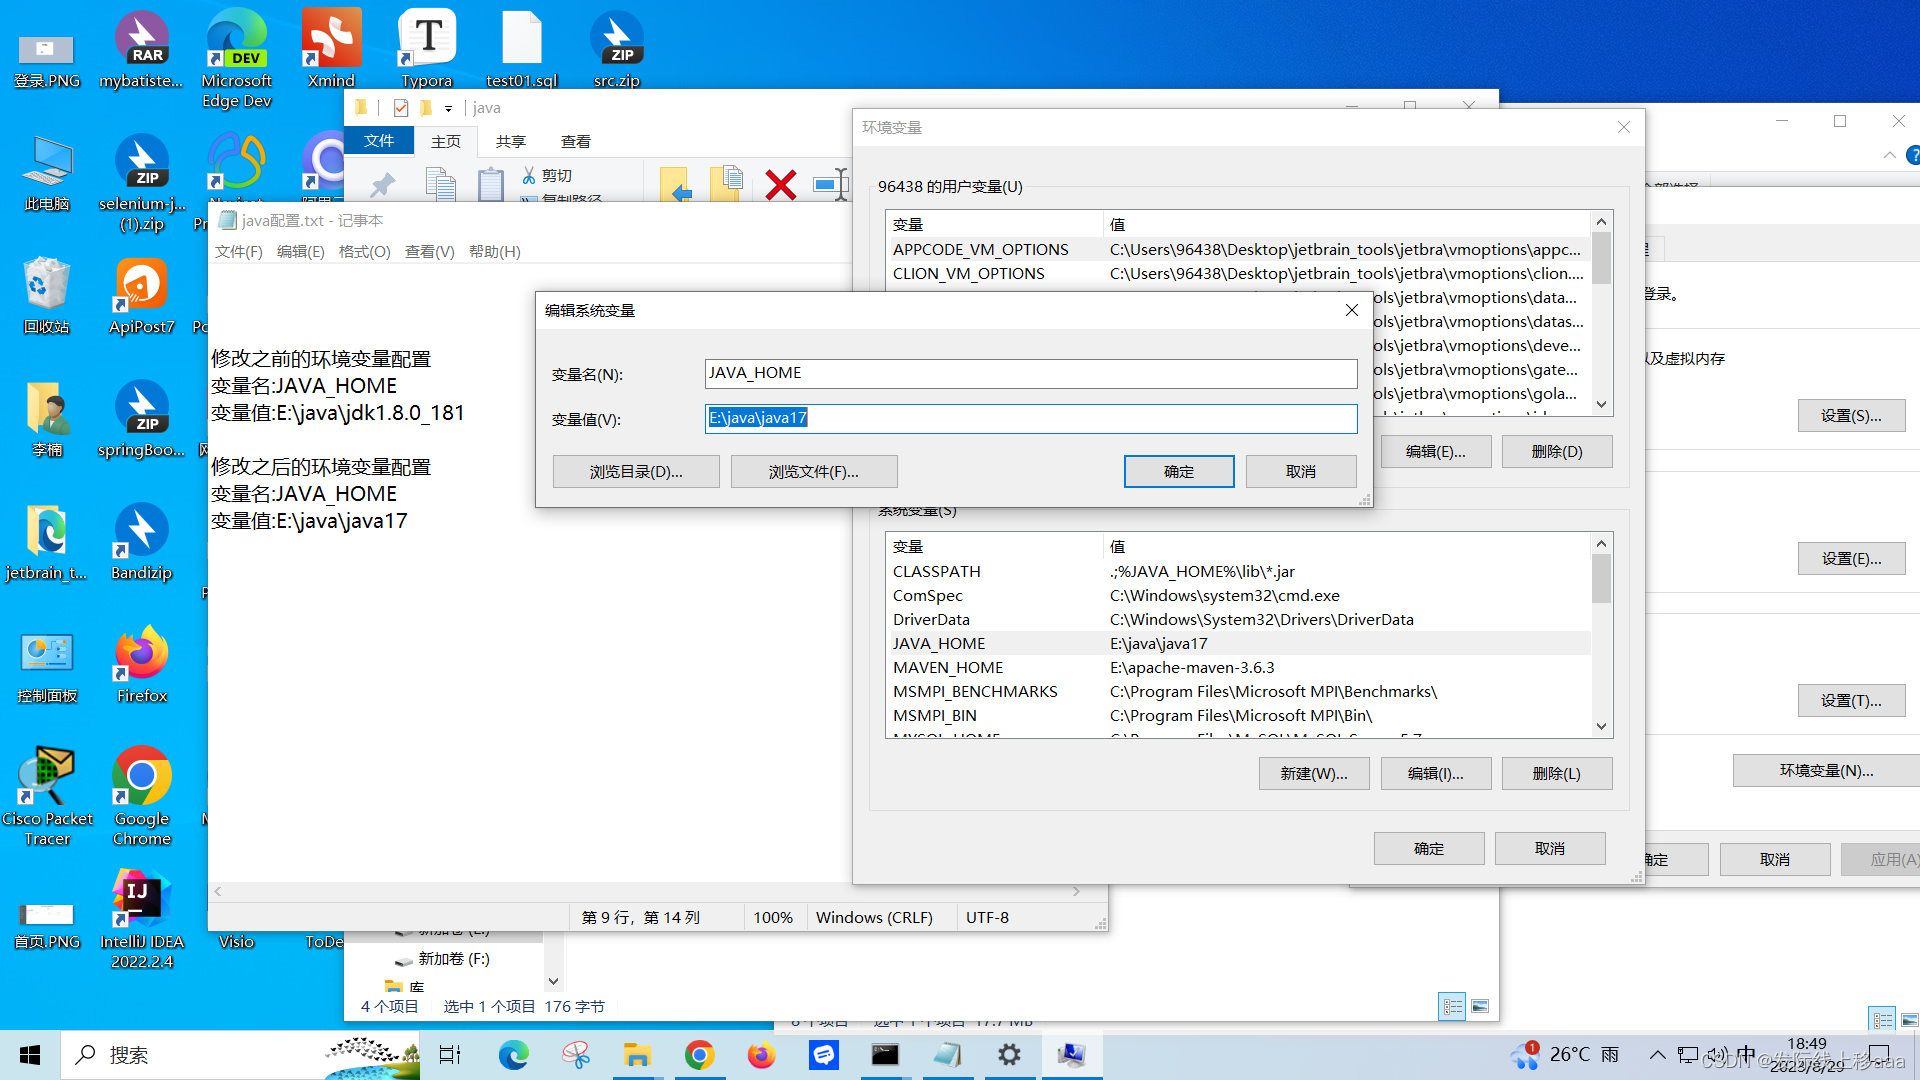Open the Typora desktop shortcut
This screenshot has width=1920, height=1080.
pyautogui.click(x=427, y=48)
